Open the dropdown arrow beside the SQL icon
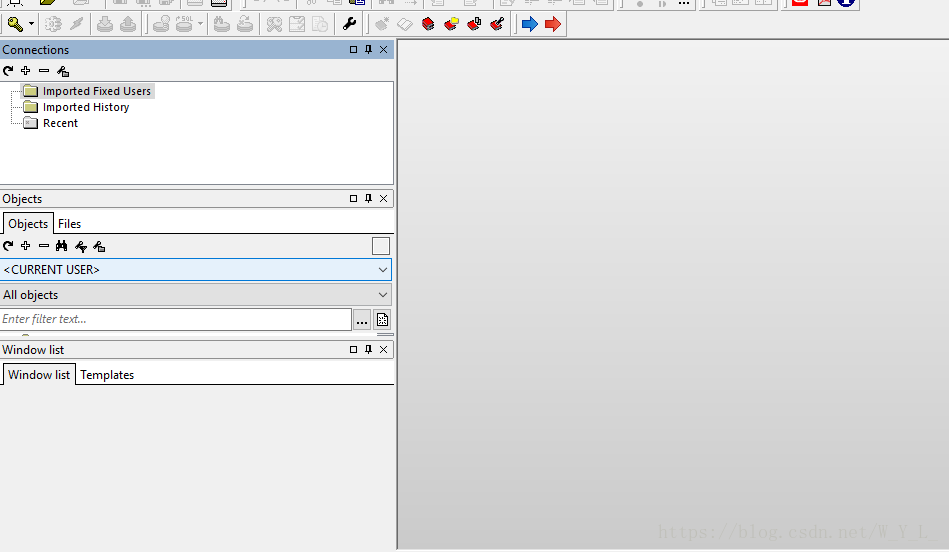Screen dimensions: 949x552 pos(200,24)
